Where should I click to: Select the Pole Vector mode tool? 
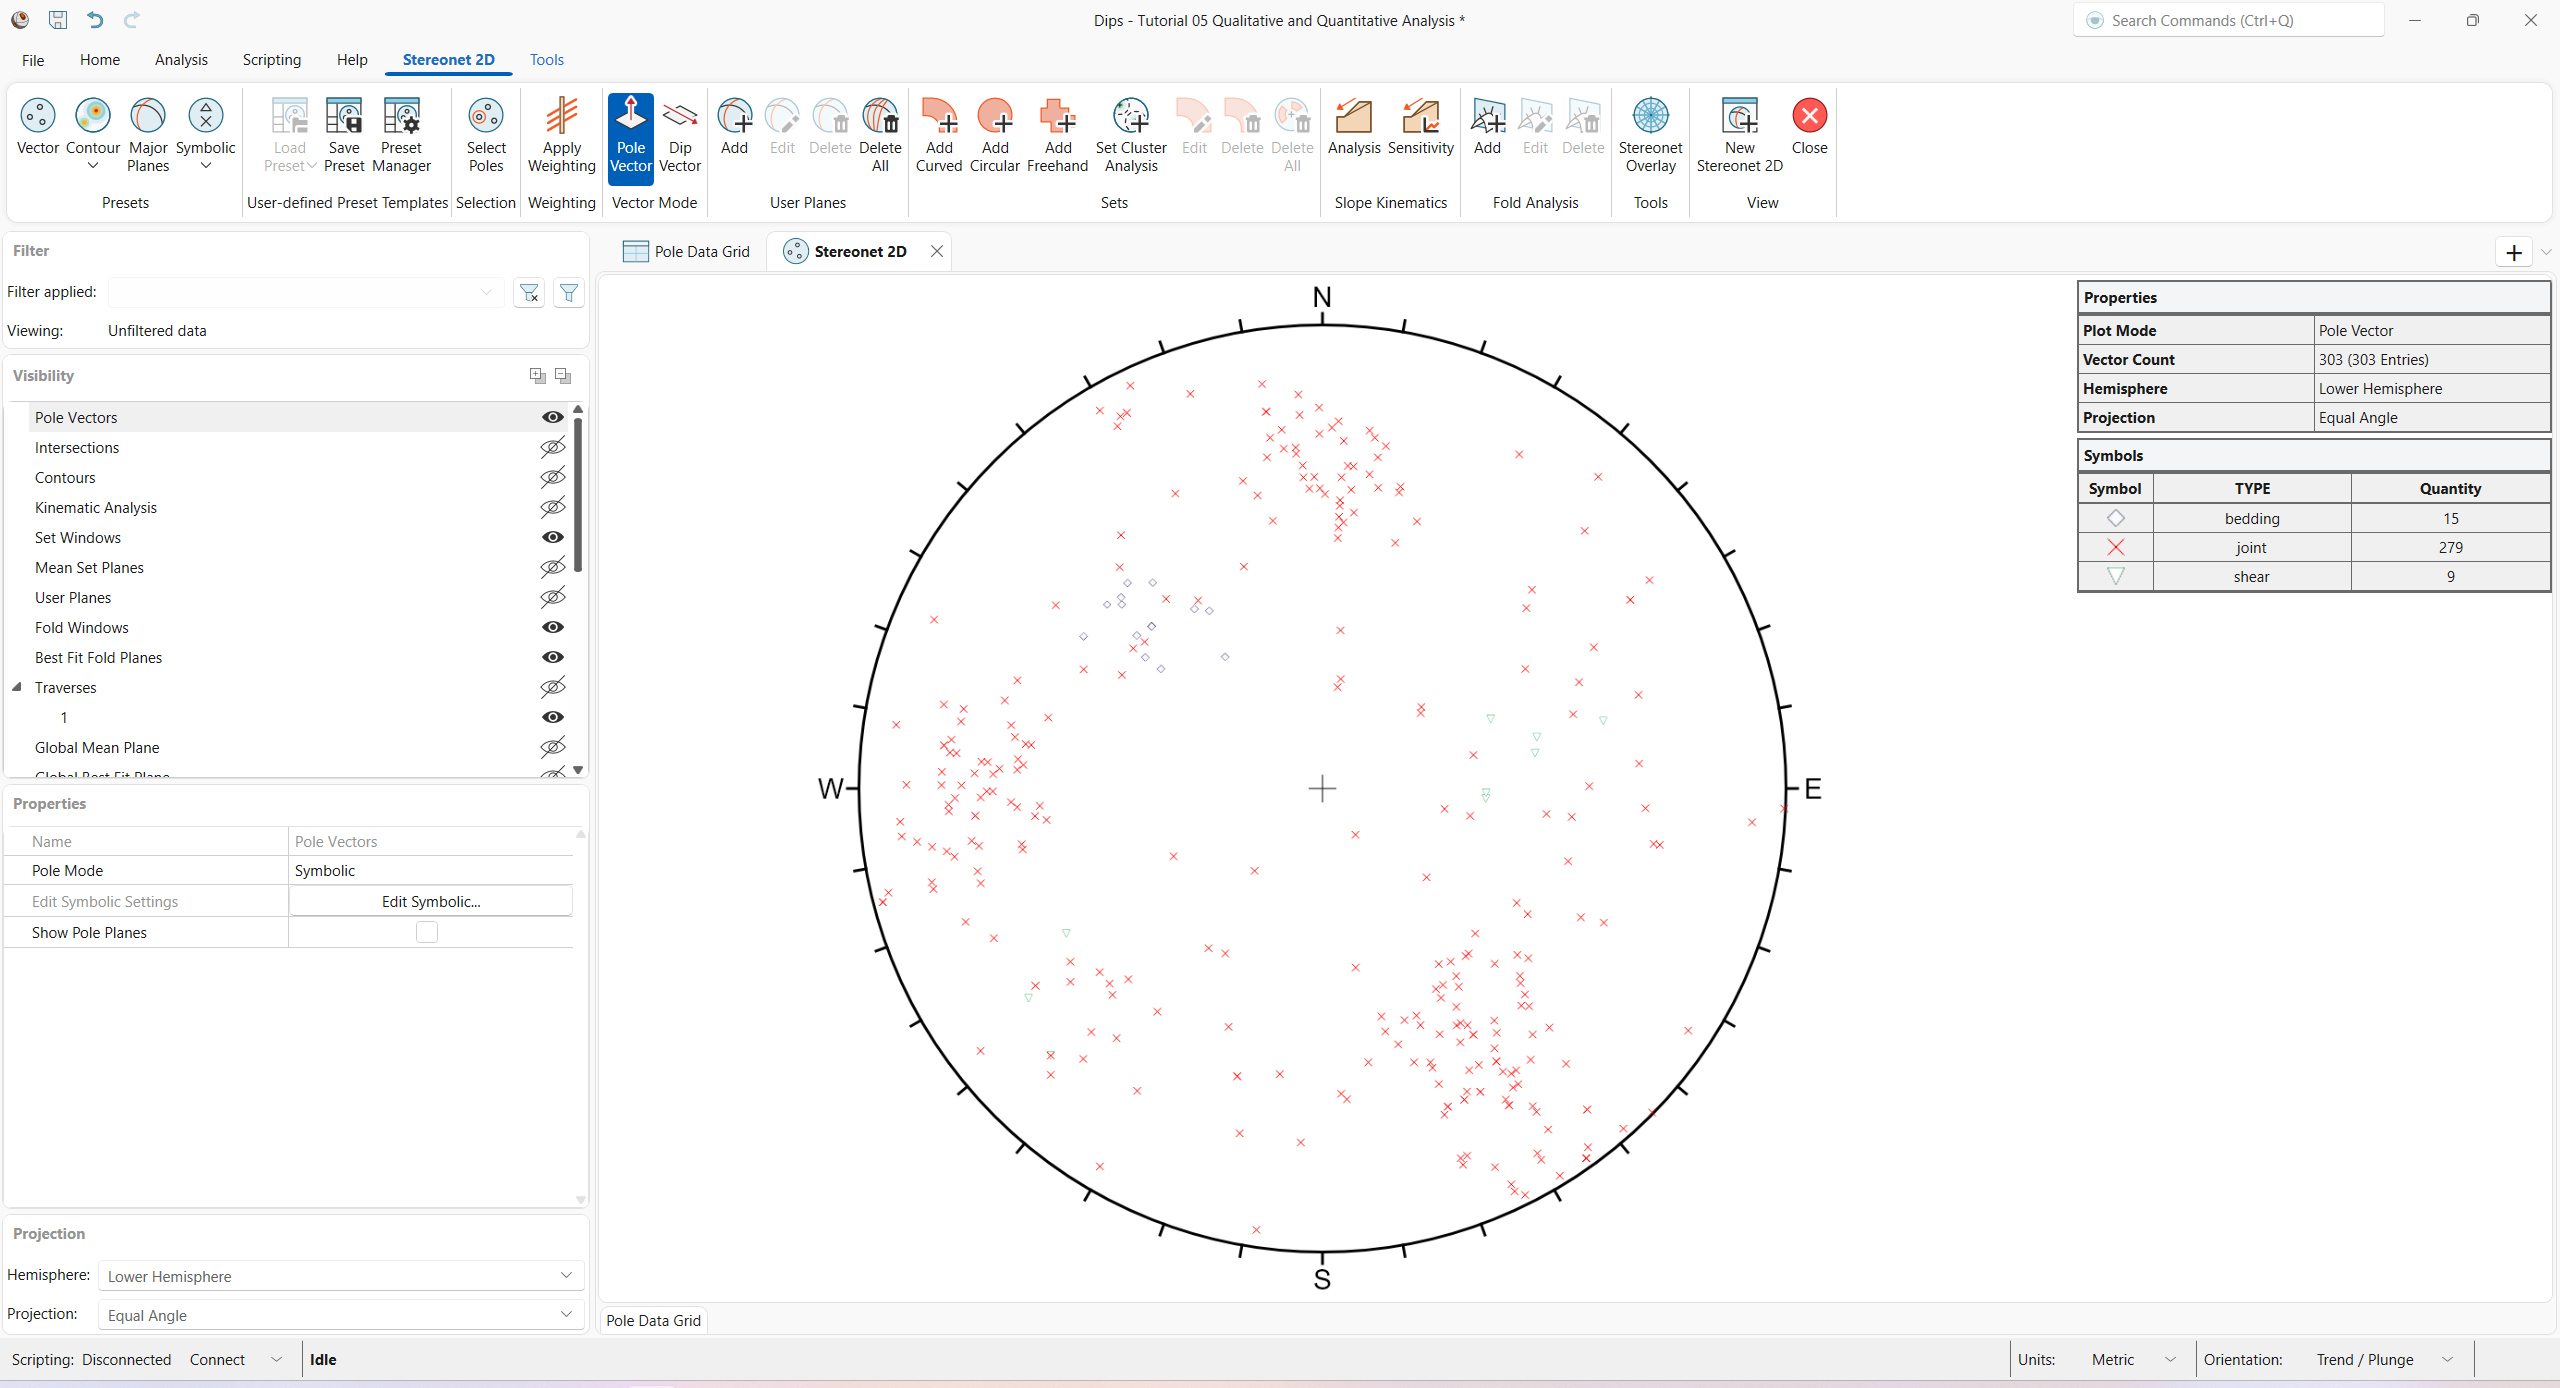coord(630,135)
